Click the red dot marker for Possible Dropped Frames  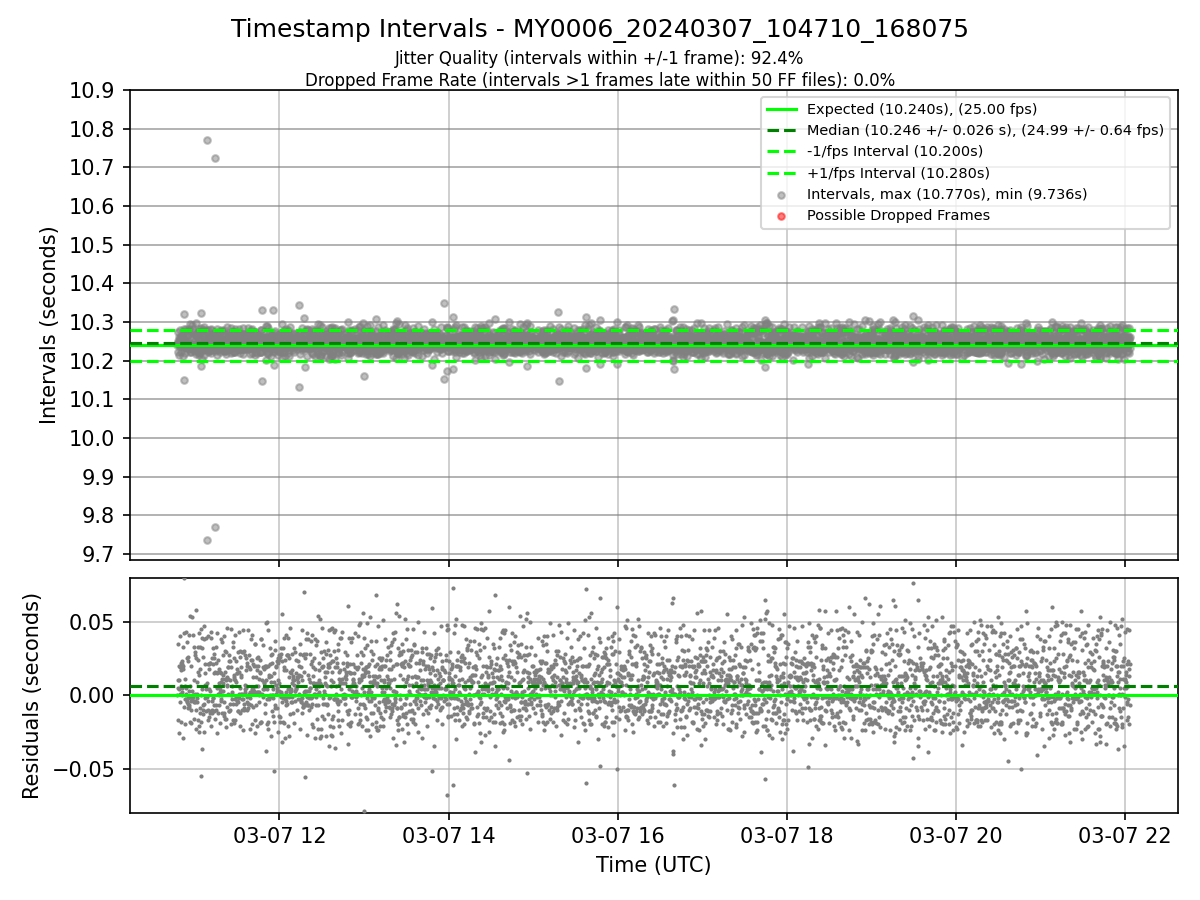[x=782, y=215]
